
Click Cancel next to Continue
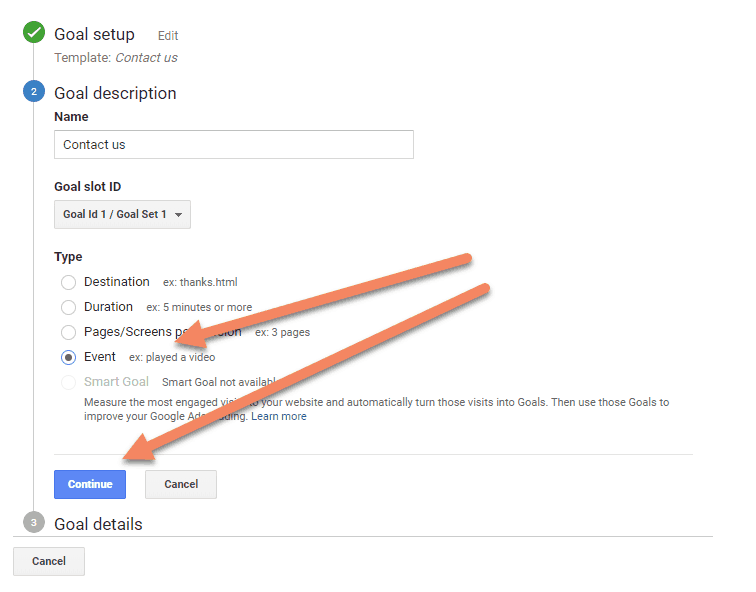(x=181, y=484)
